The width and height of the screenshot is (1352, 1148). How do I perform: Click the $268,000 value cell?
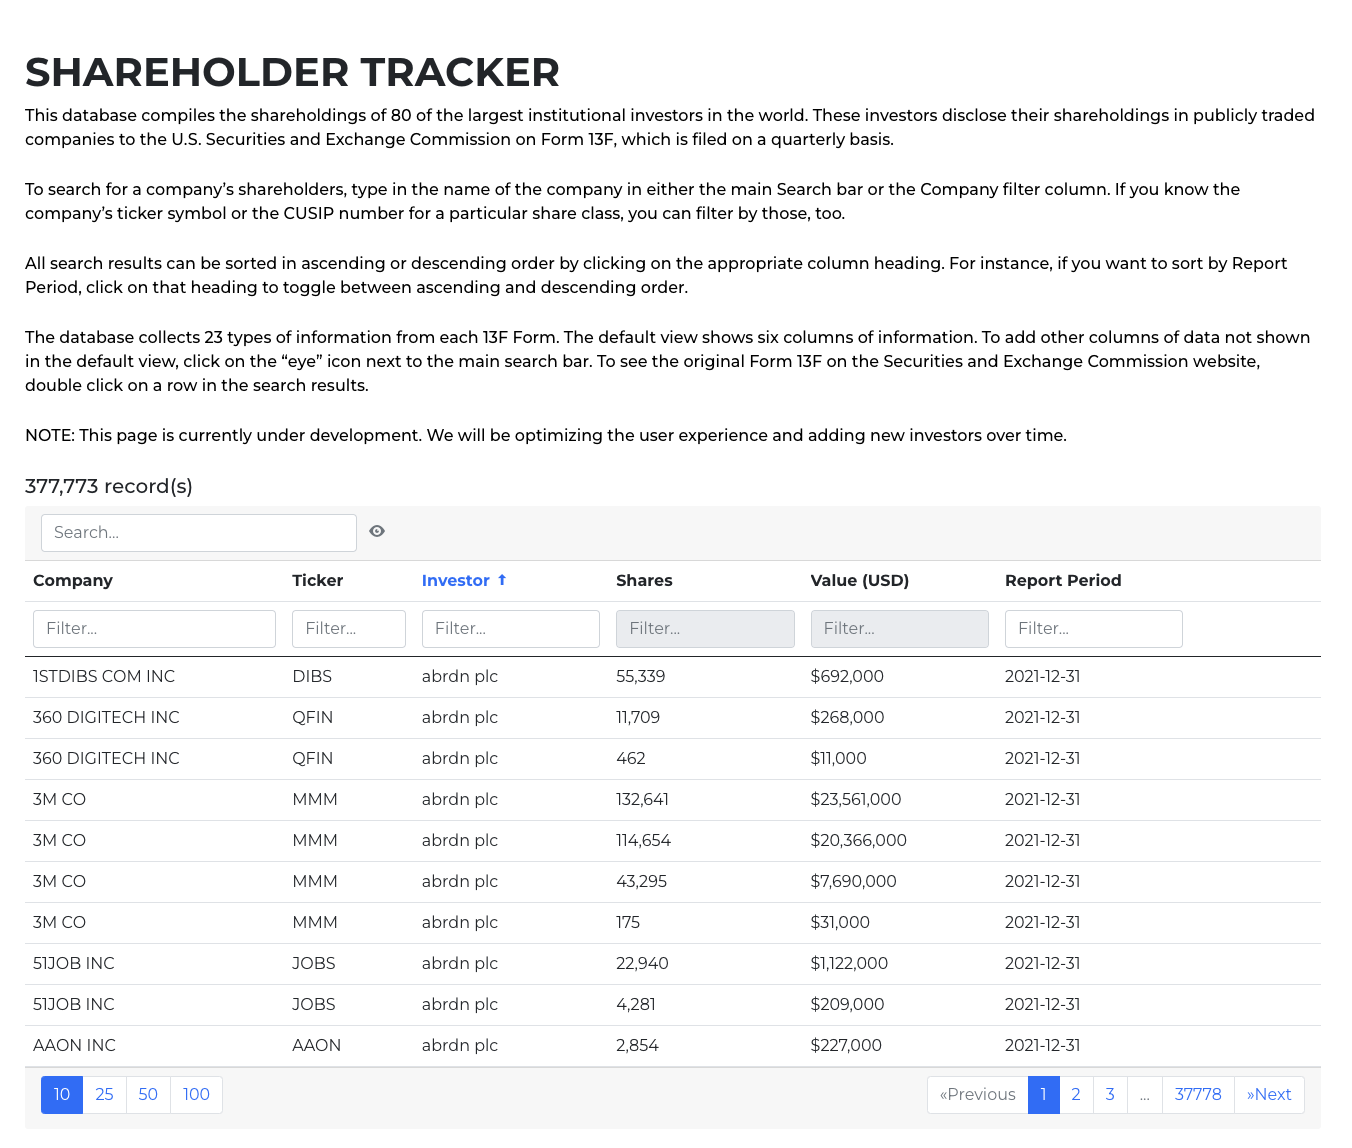click(847, 717)
